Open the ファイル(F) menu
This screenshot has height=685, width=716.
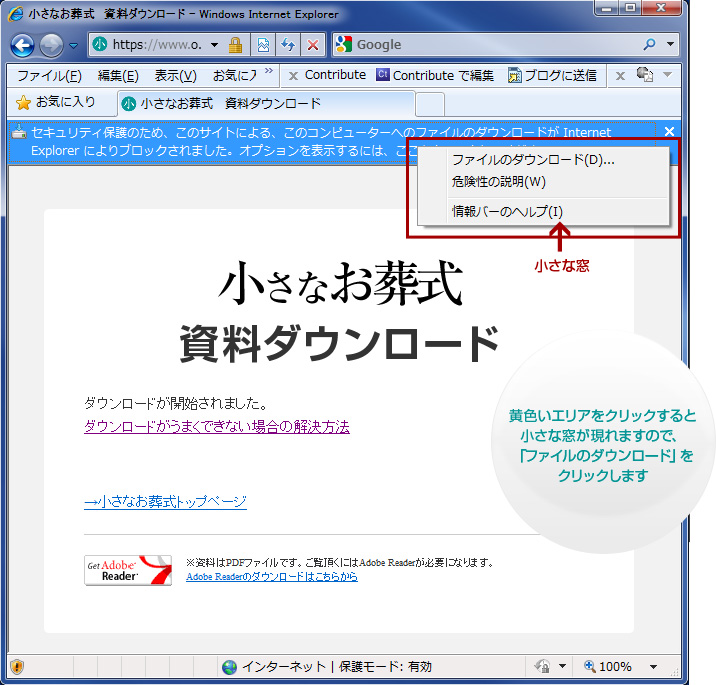coord(49,75)
